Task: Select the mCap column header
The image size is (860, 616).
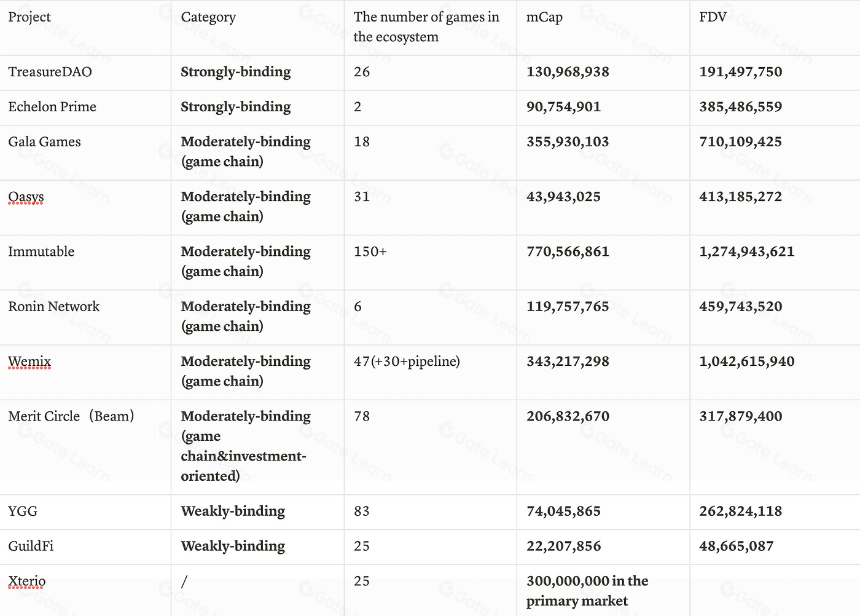Action: tap(545, 18)
